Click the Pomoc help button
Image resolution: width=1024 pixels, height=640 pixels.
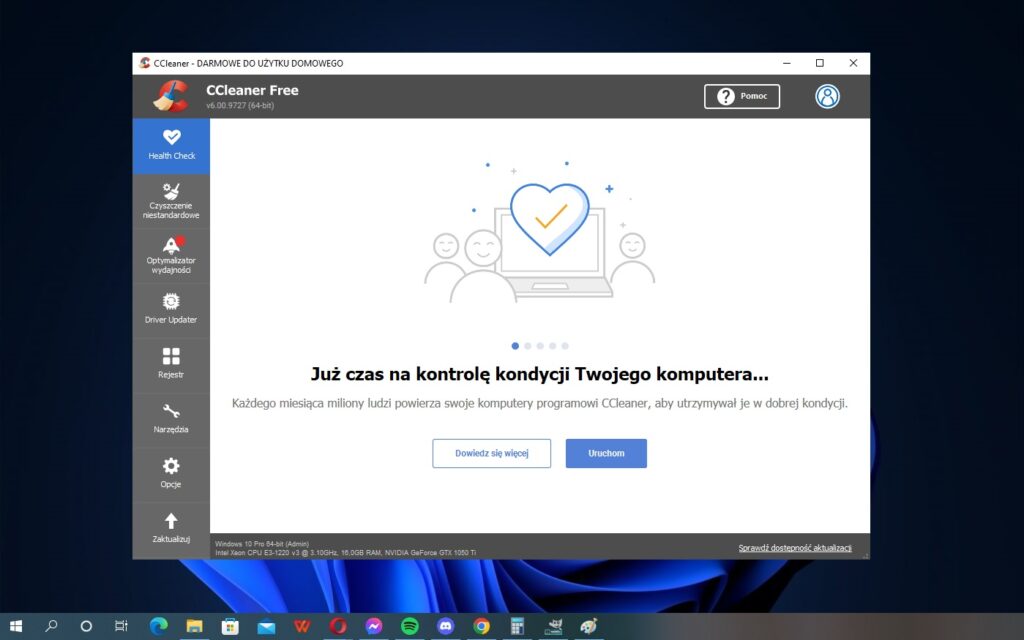[x=742, y=96]
